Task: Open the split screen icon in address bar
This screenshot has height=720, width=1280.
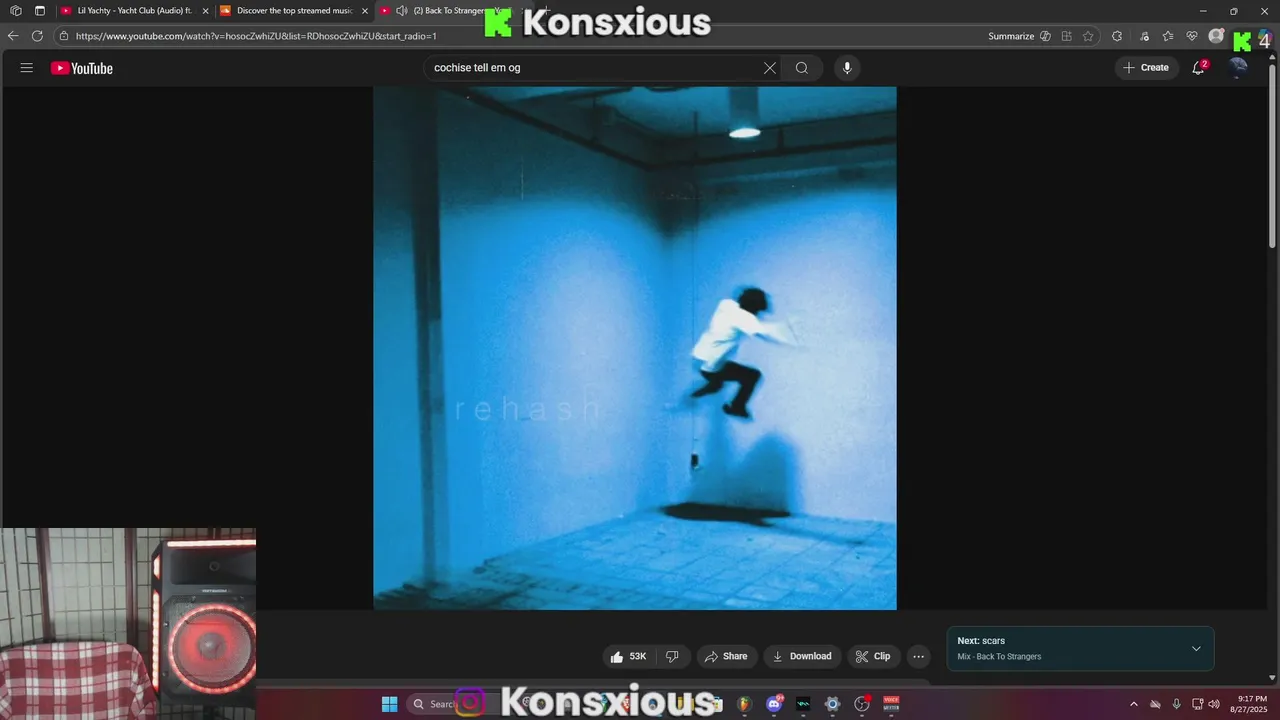Action: (1067, 36)
